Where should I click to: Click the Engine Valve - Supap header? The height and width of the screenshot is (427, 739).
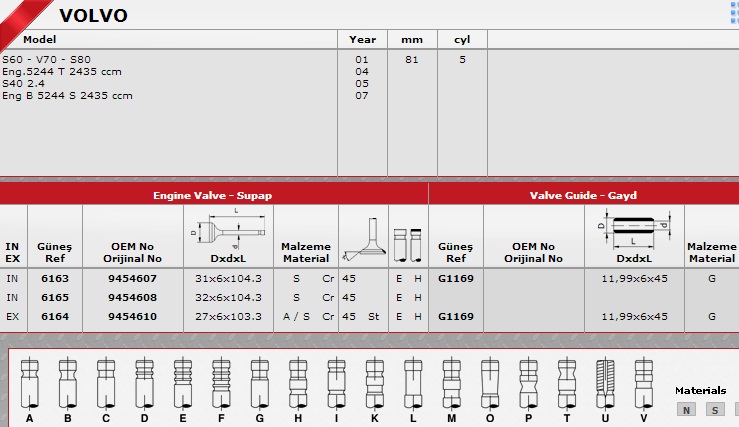(212, 195)
